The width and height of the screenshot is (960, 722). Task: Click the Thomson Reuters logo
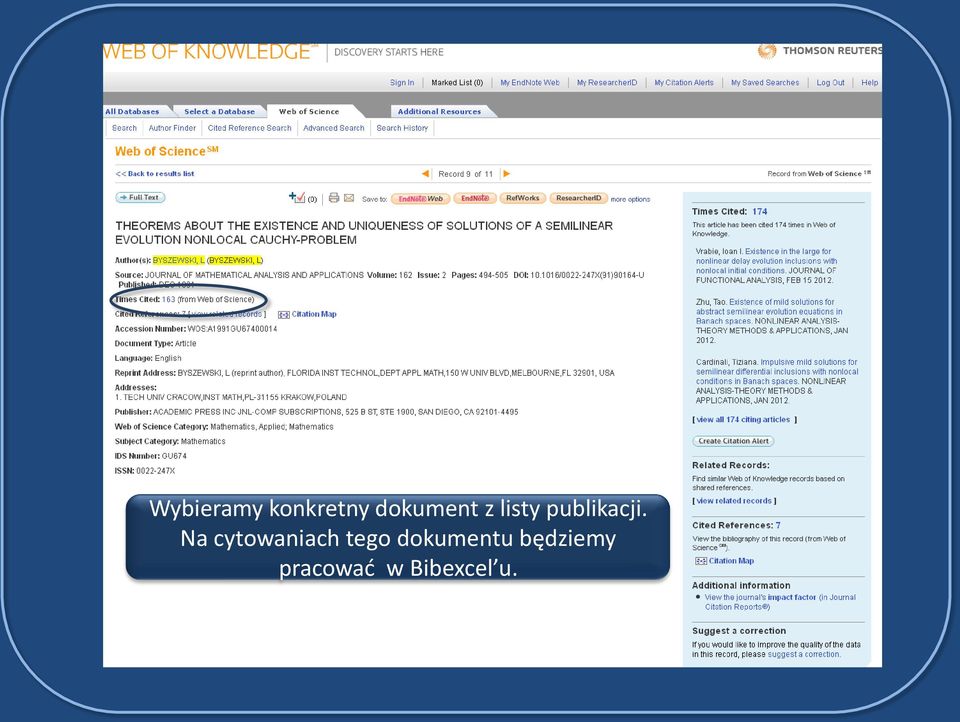(819, 51)
